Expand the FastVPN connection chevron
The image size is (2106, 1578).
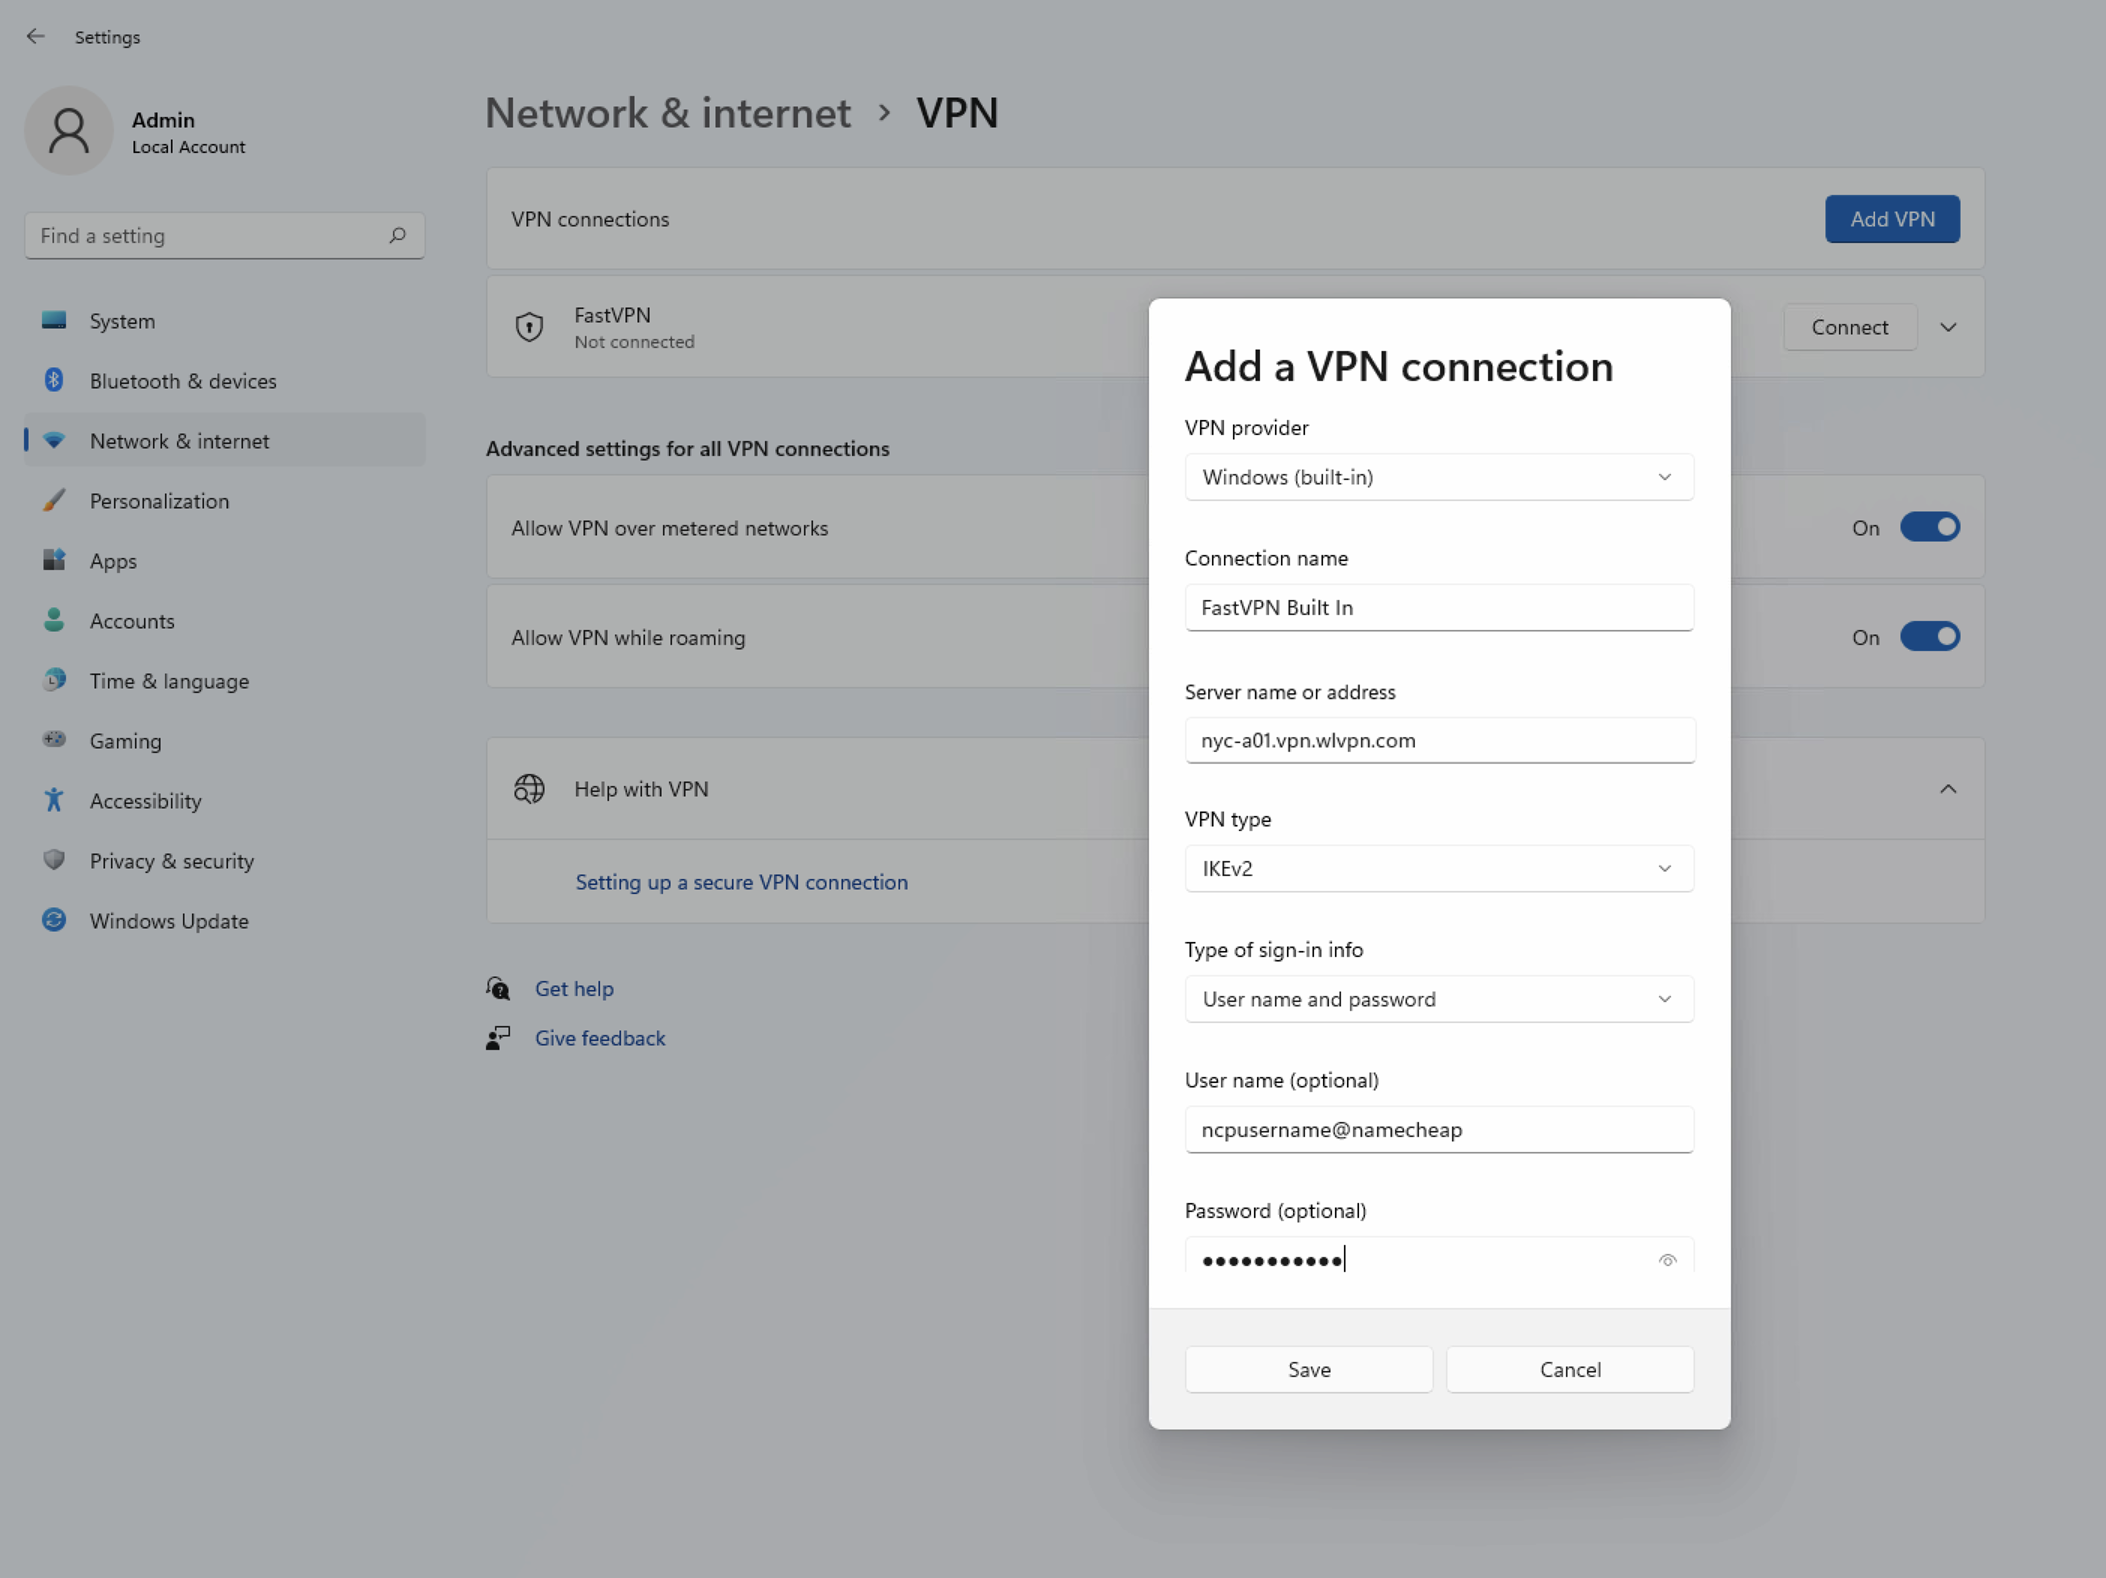pos(1948,327)
